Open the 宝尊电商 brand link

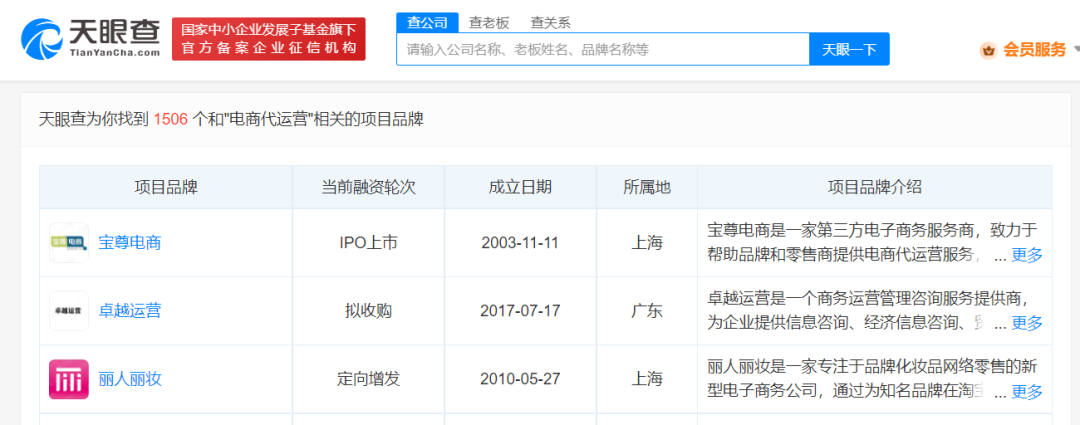(129, 242)
